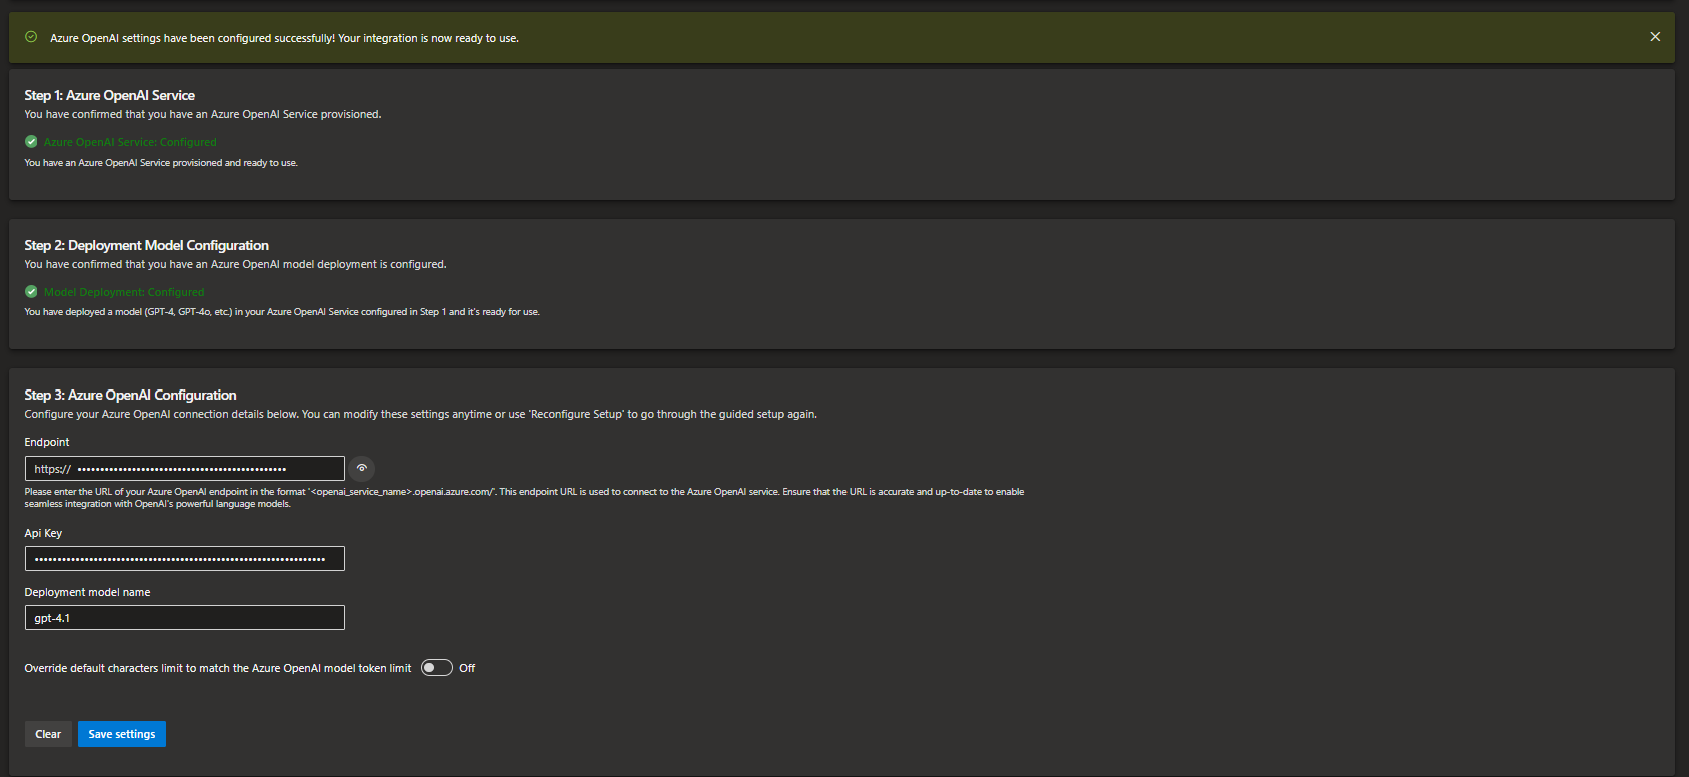Select the Deployment model name field
1689x777 pixels.
[x=184, y=618]
